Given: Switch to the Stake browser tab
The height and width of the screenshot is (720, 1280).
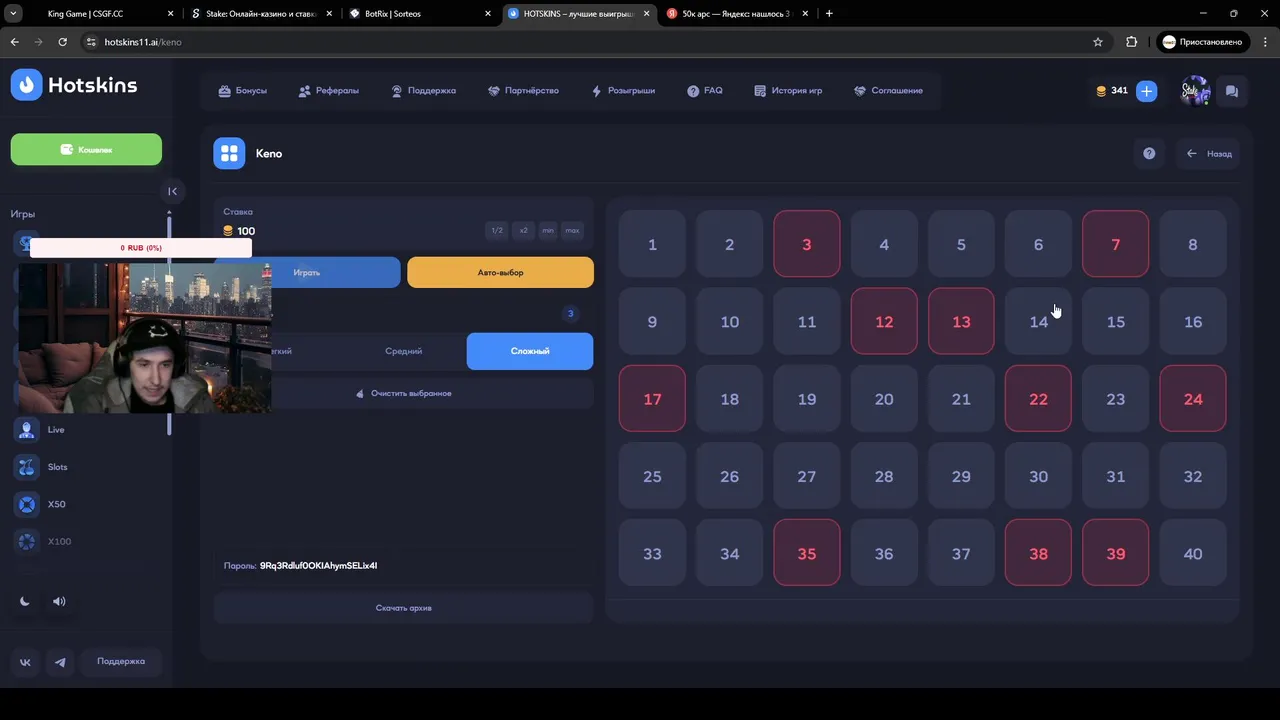Looking at the screenshot, I should 260,14.
